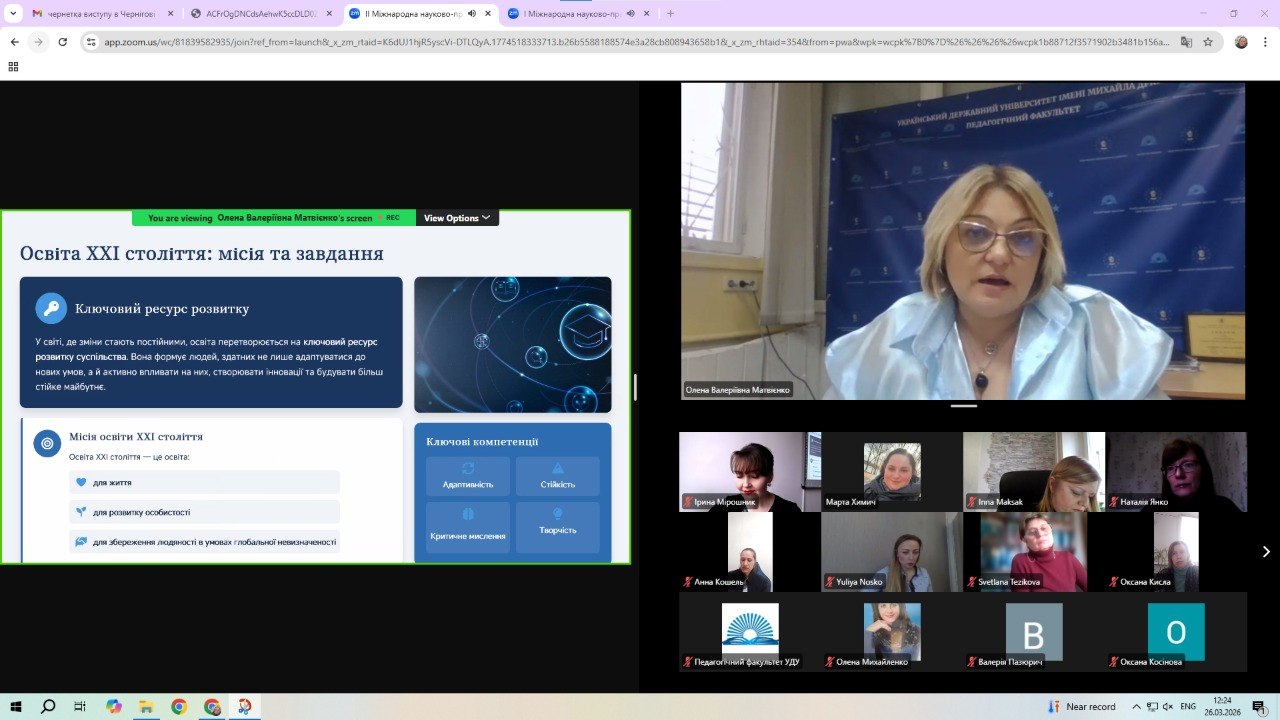Open the Chrome tab search dropdown
This screenshot has height=720, width=1280.
tap(13, 14)
